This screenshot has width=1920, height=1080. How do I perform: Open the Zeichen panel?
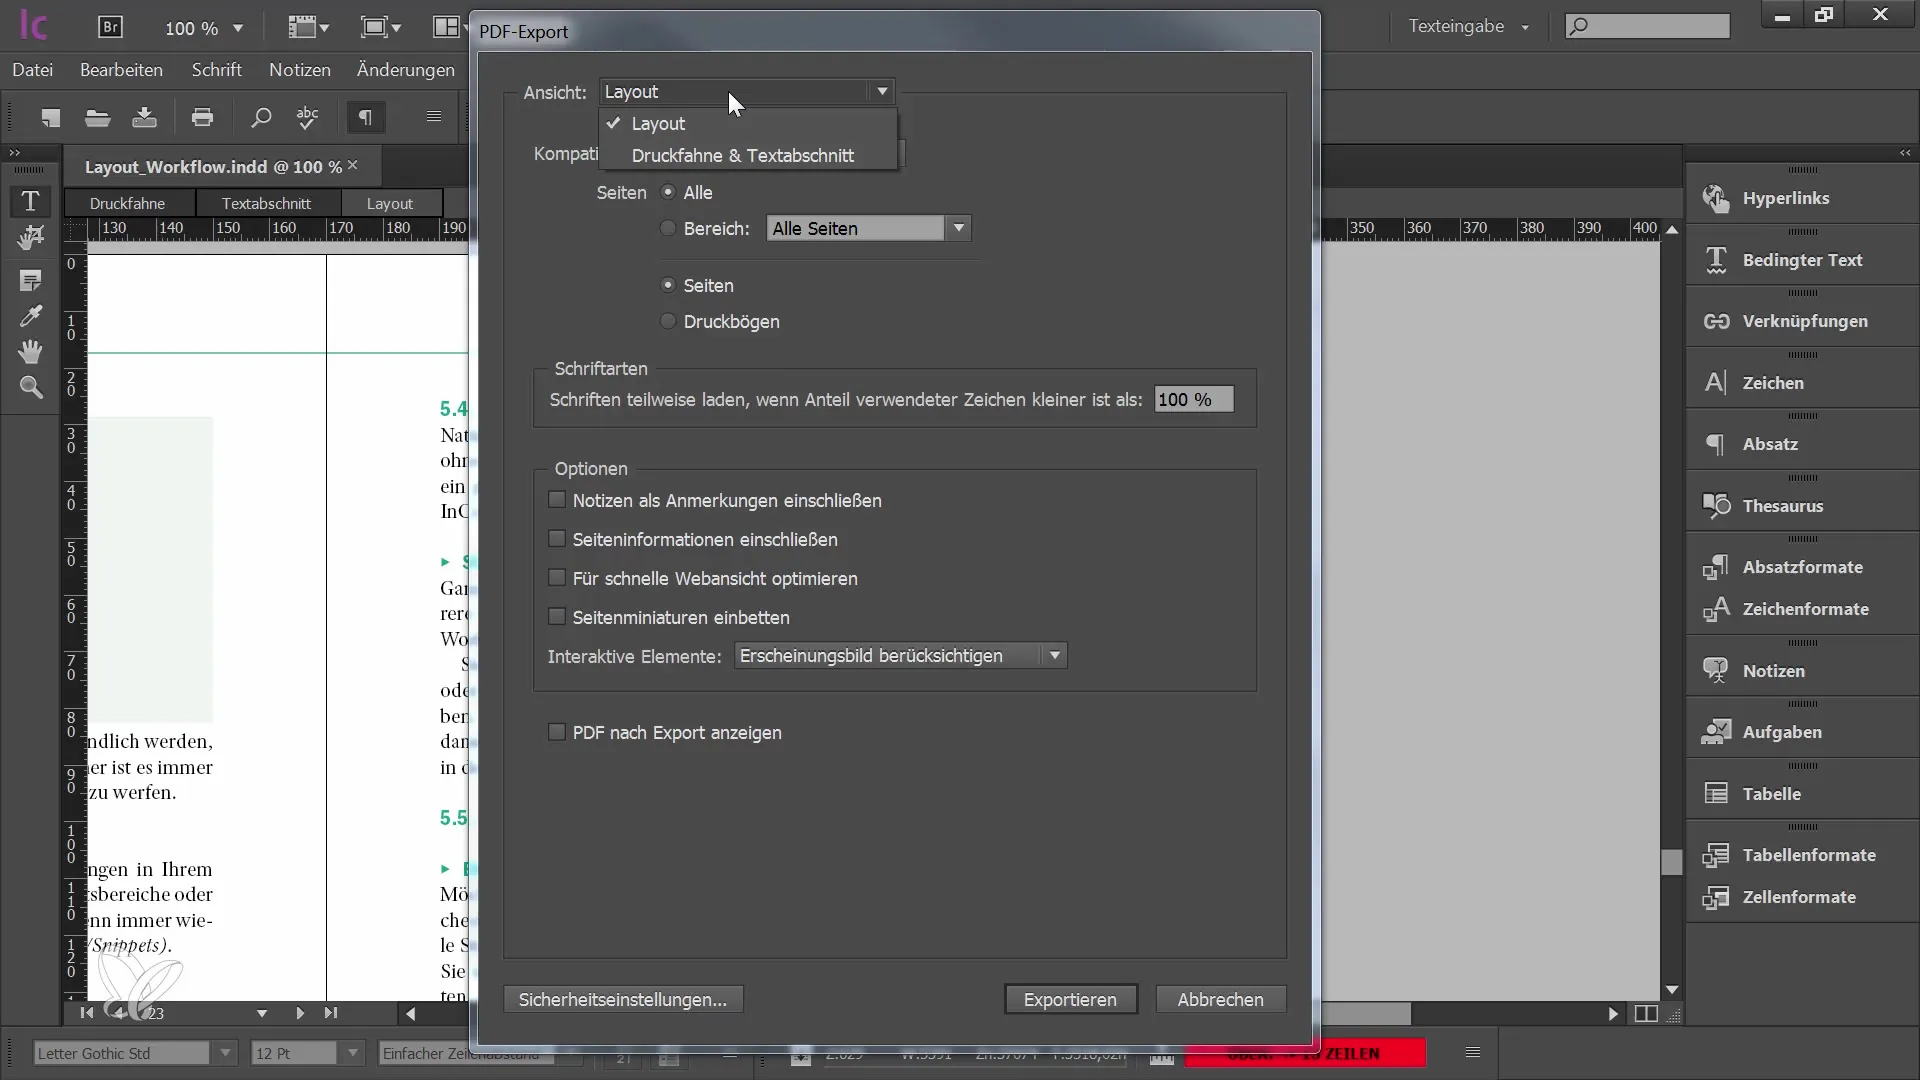click(1772, 381)
